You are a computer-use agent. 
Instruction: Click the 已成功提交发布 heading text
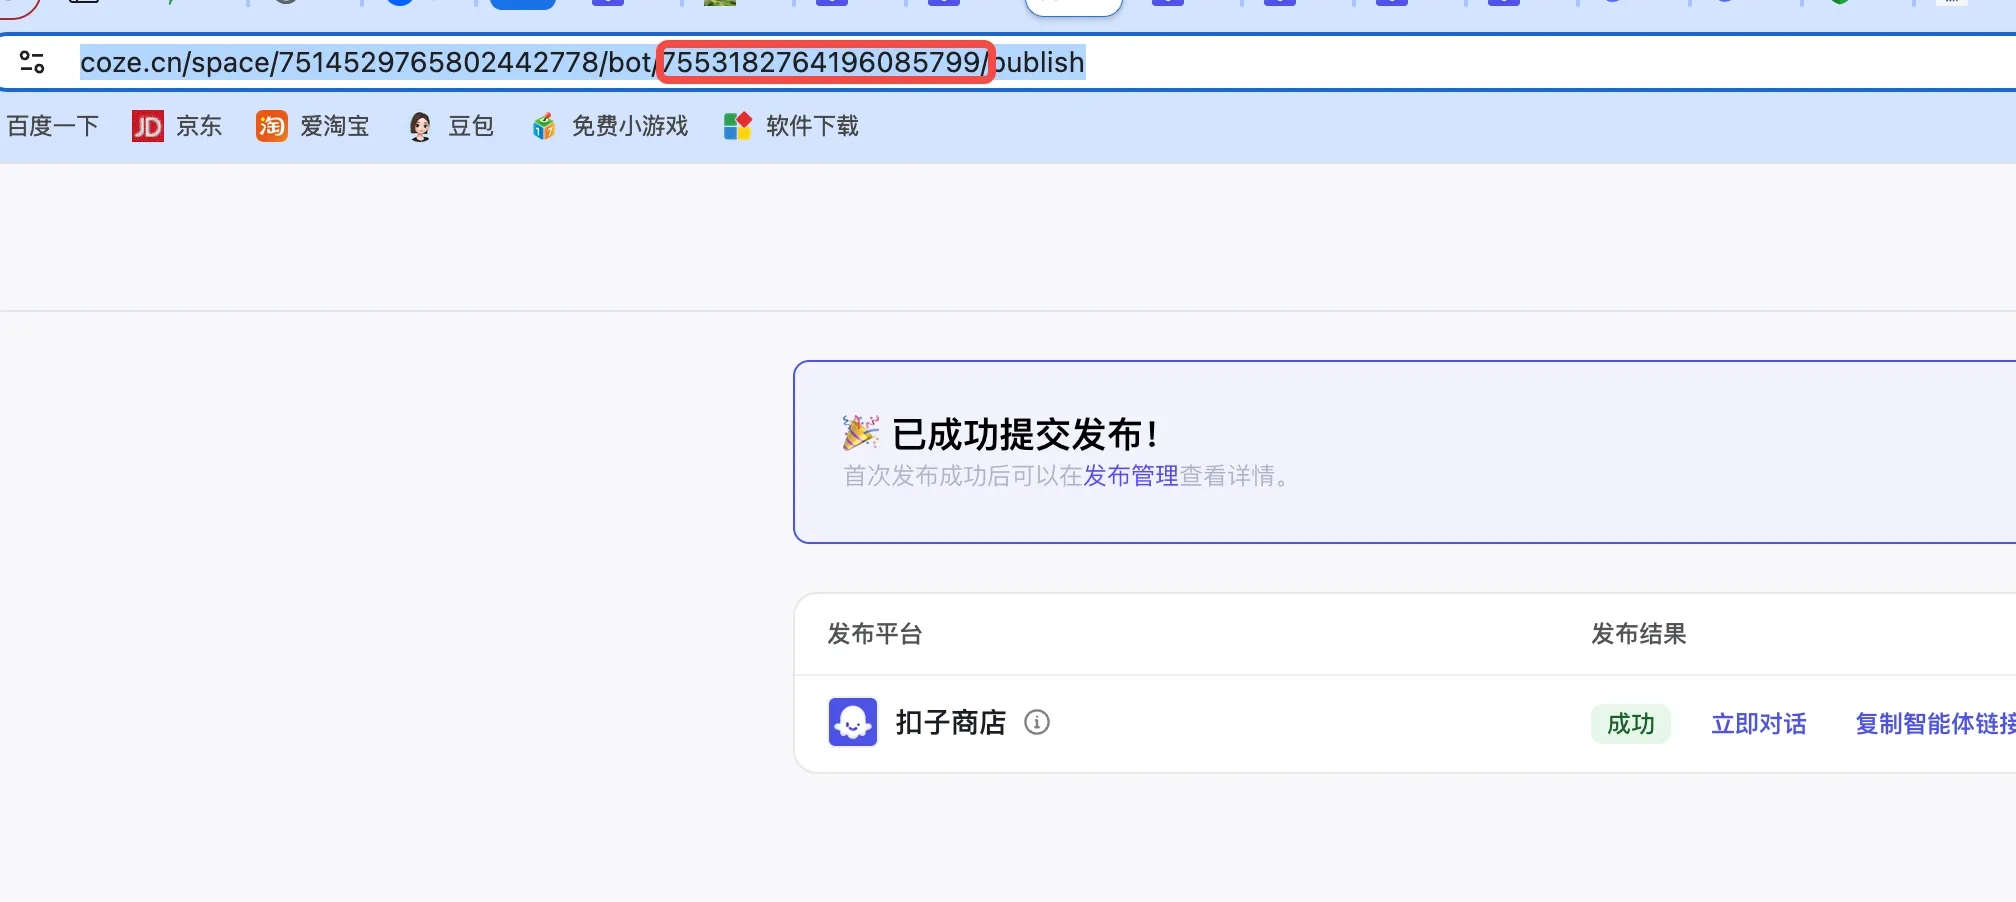tap(1025, 435)
